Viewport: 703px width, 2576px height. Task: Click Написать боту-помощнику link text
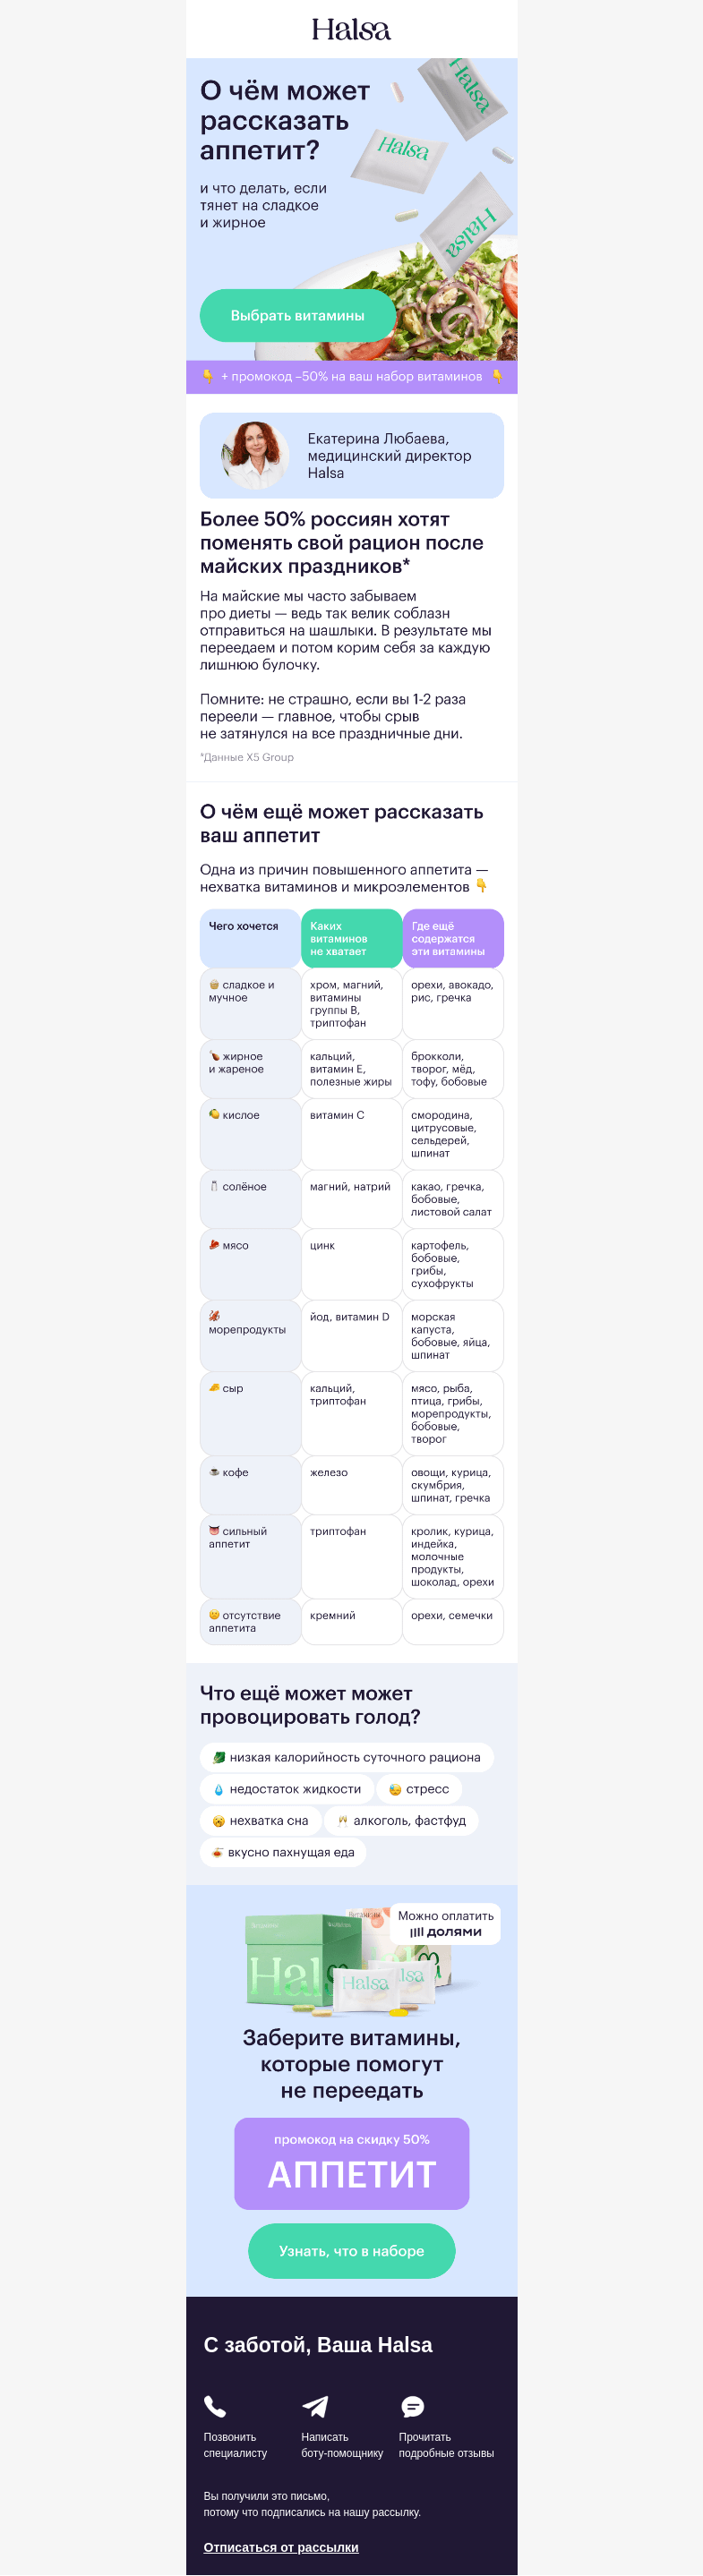click(342, 2445)
